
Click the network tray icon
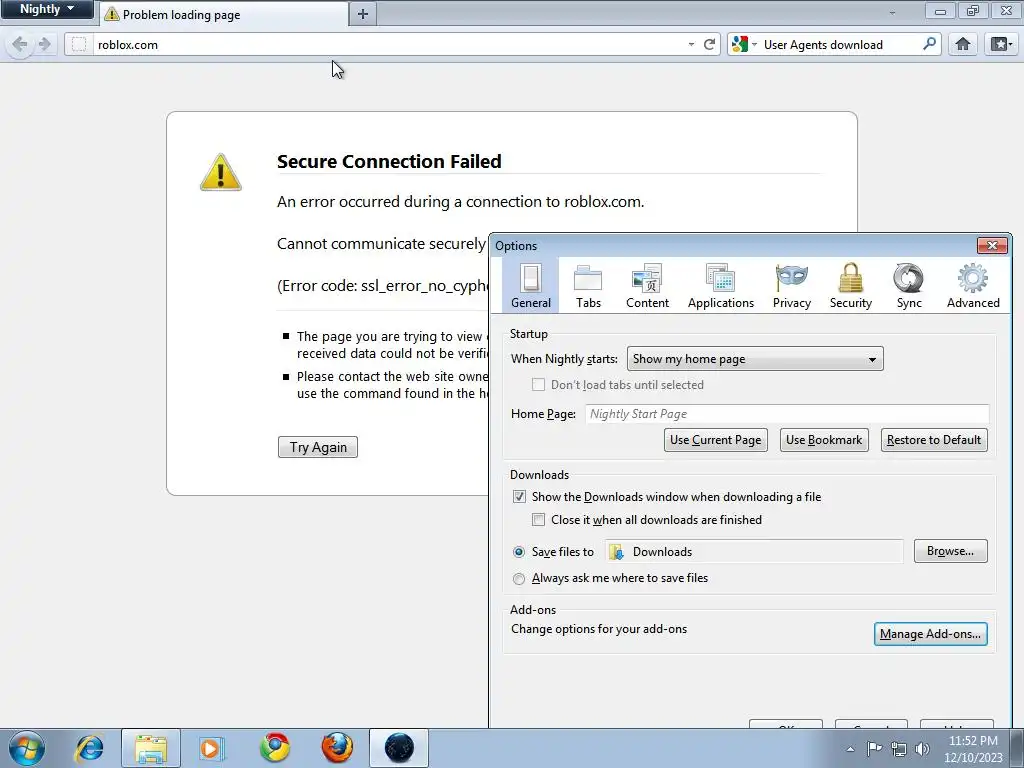pos(899,749)
